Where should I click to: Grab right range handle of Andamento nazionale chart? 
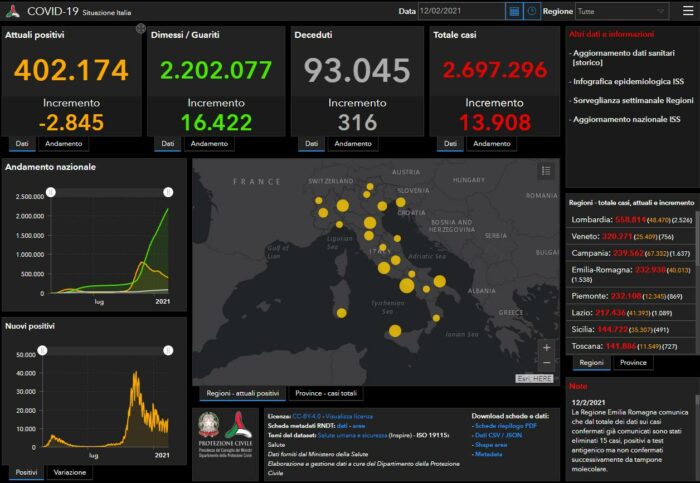click(x=168, y=192)
